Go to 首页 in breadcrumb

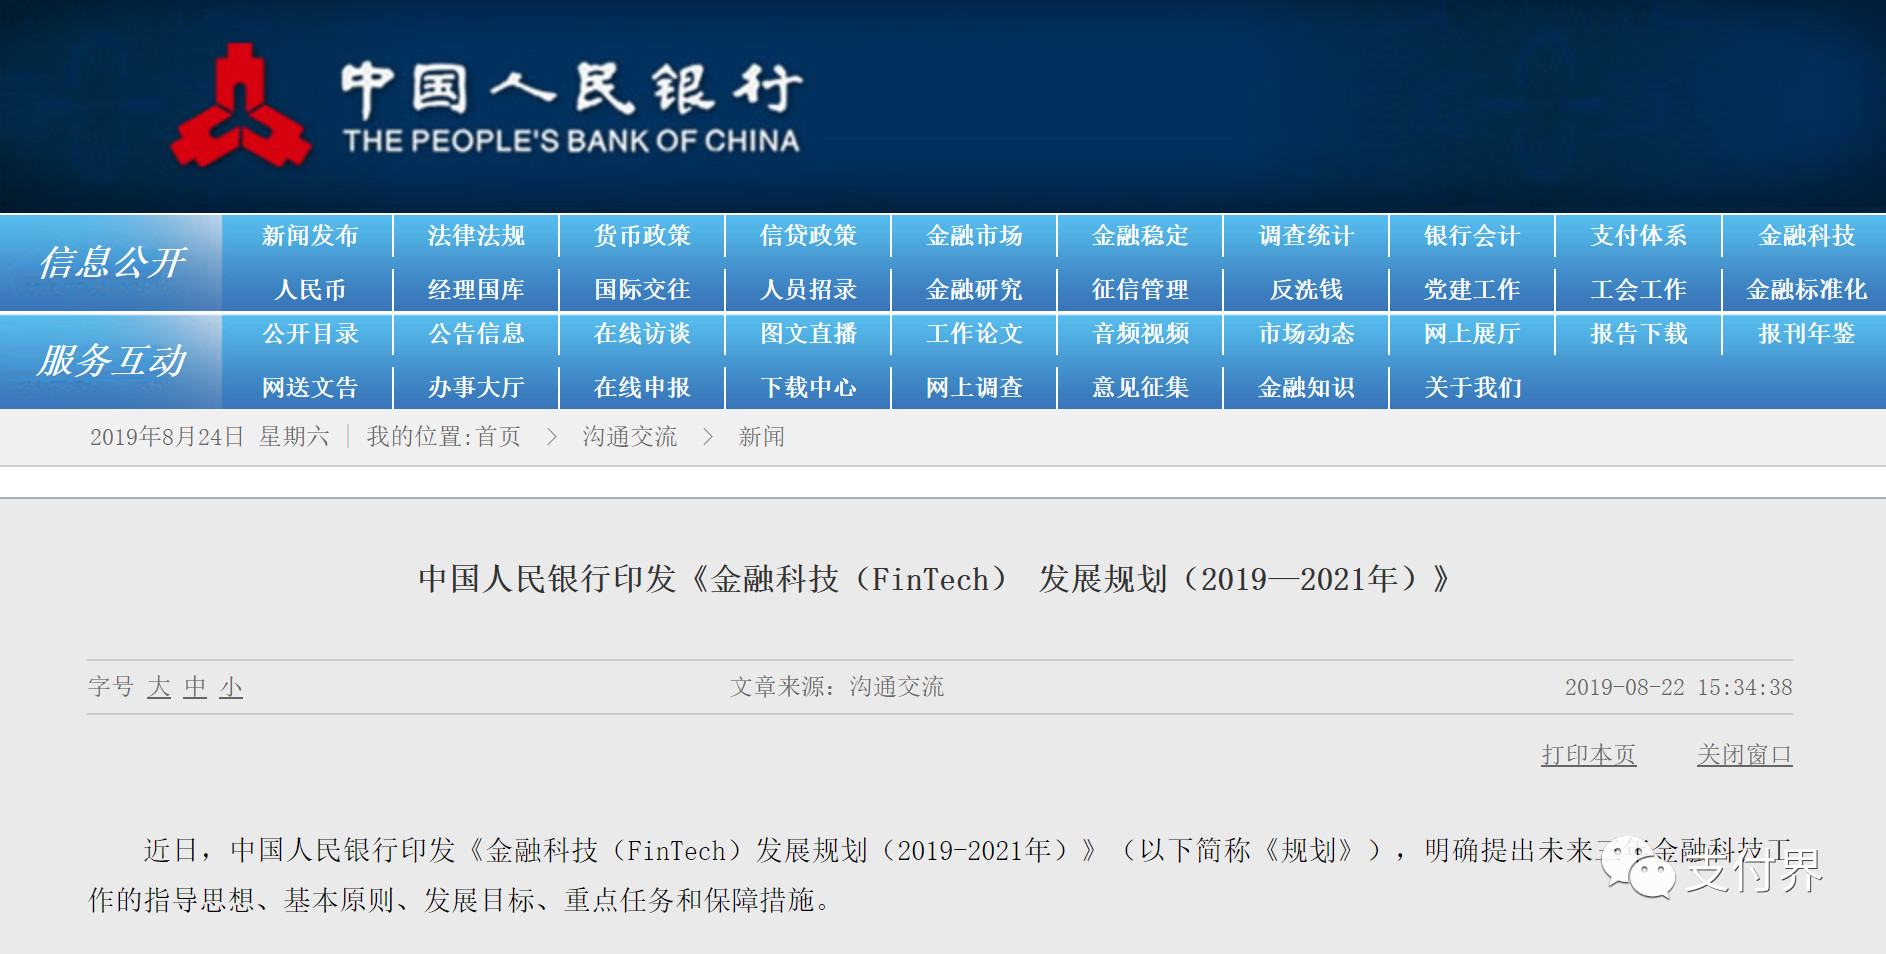coord(498,437)
